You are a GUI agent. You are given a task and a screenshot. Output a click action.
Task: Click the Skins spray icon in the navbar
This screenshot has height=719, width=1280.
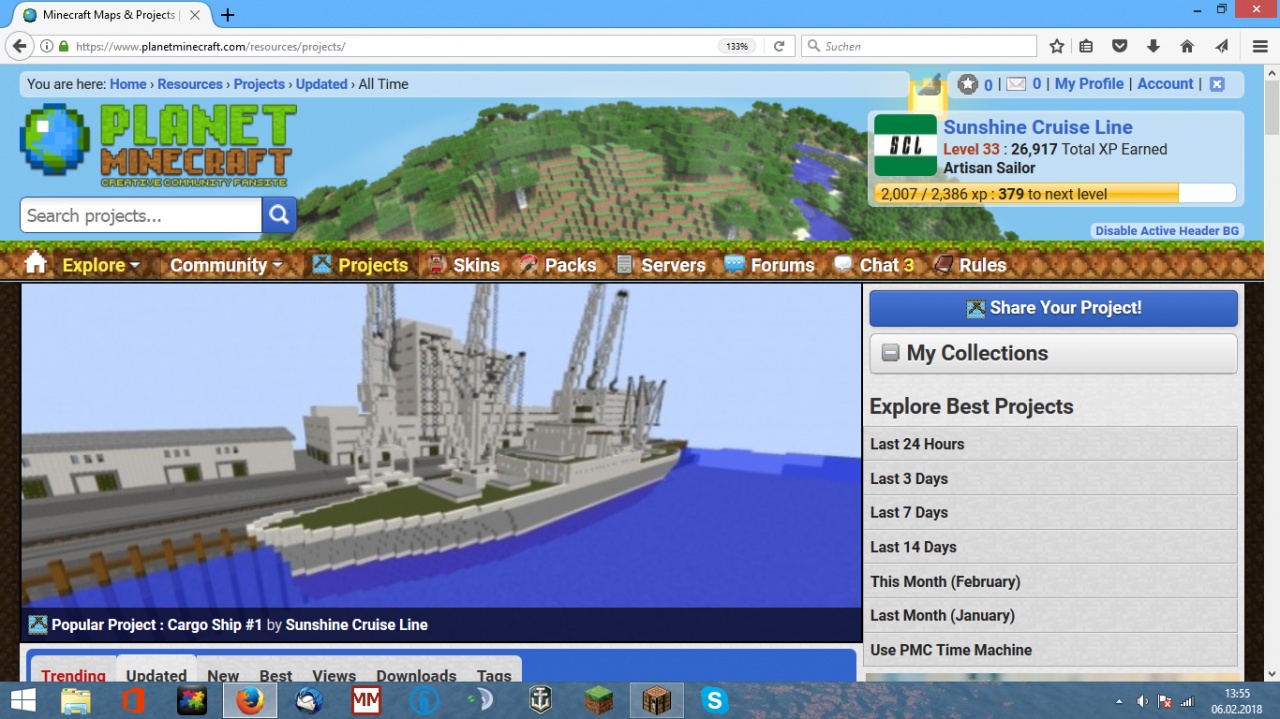coord(437,264)
